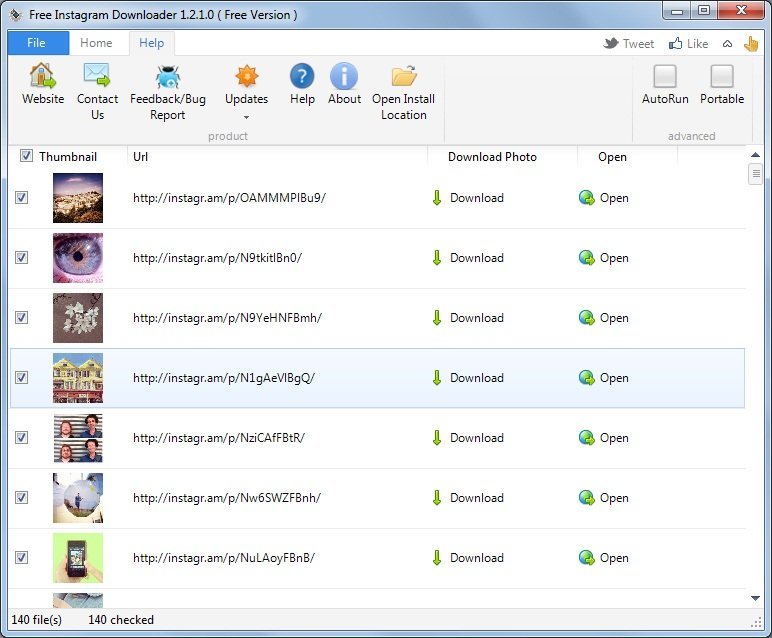Click the orange pointing hand icon
Viewport: 772px width, 638px height.
pos(751,44)
